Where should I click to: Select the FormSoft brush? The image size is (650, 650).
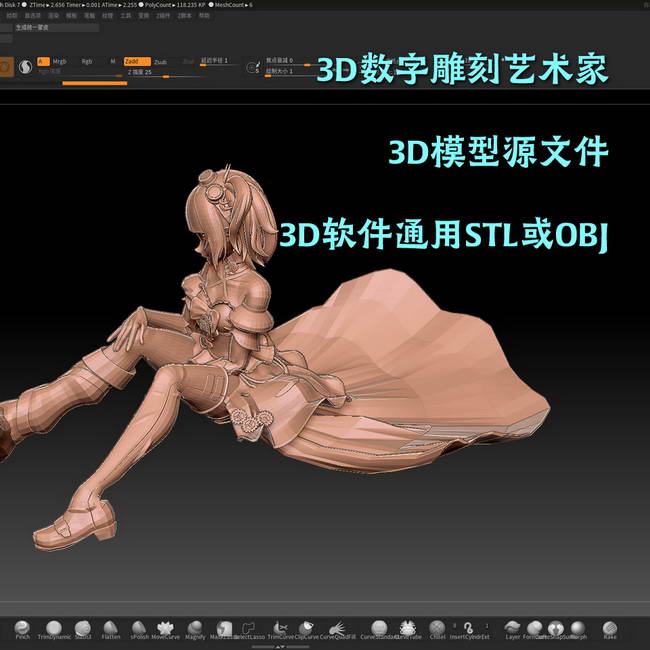[534, 629]
